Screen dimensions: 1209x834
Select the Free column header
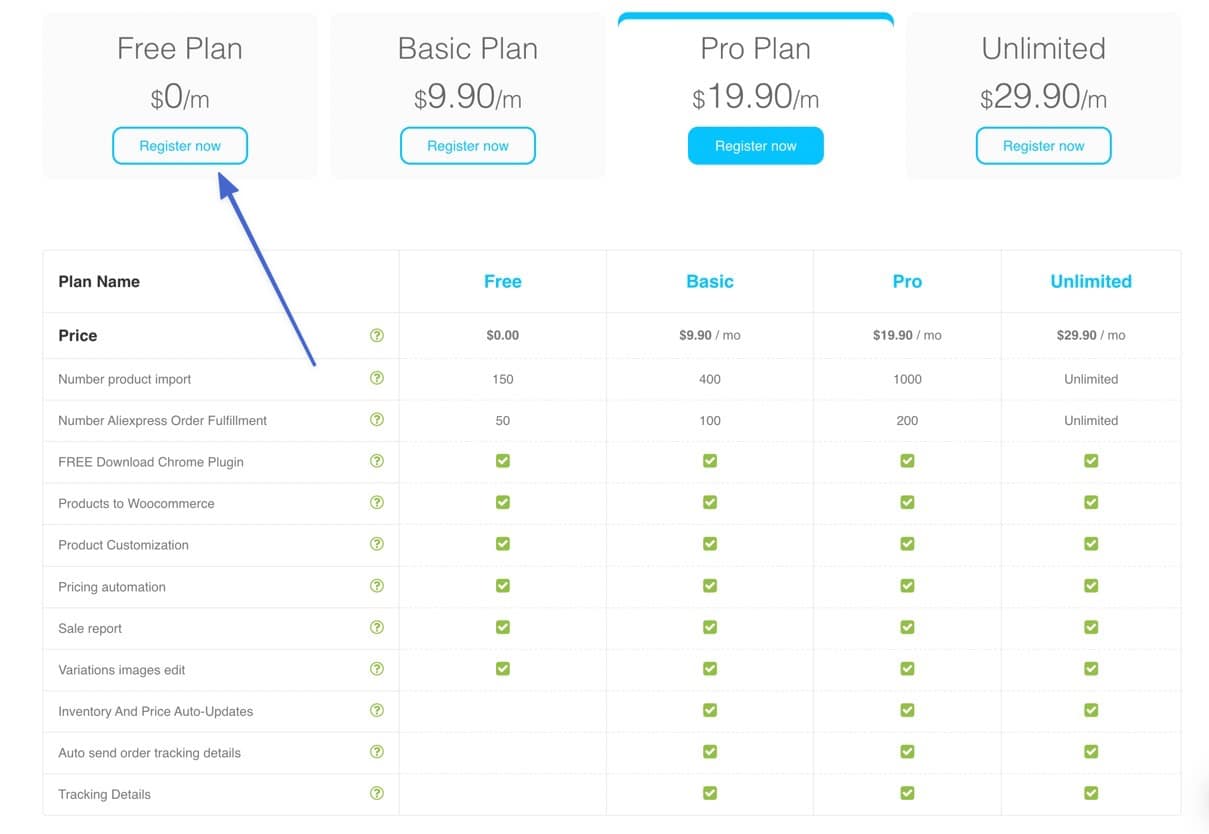pos(503,282)
